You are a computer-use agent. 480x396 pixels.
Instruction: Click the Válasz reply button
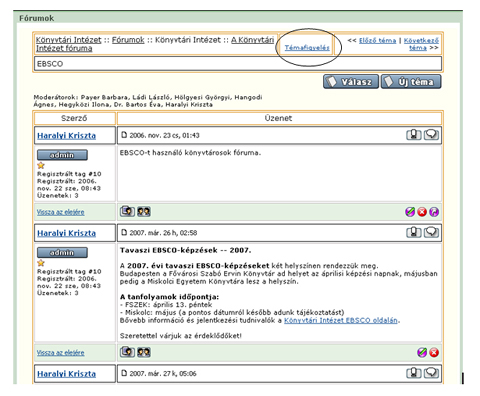point(351,82)
